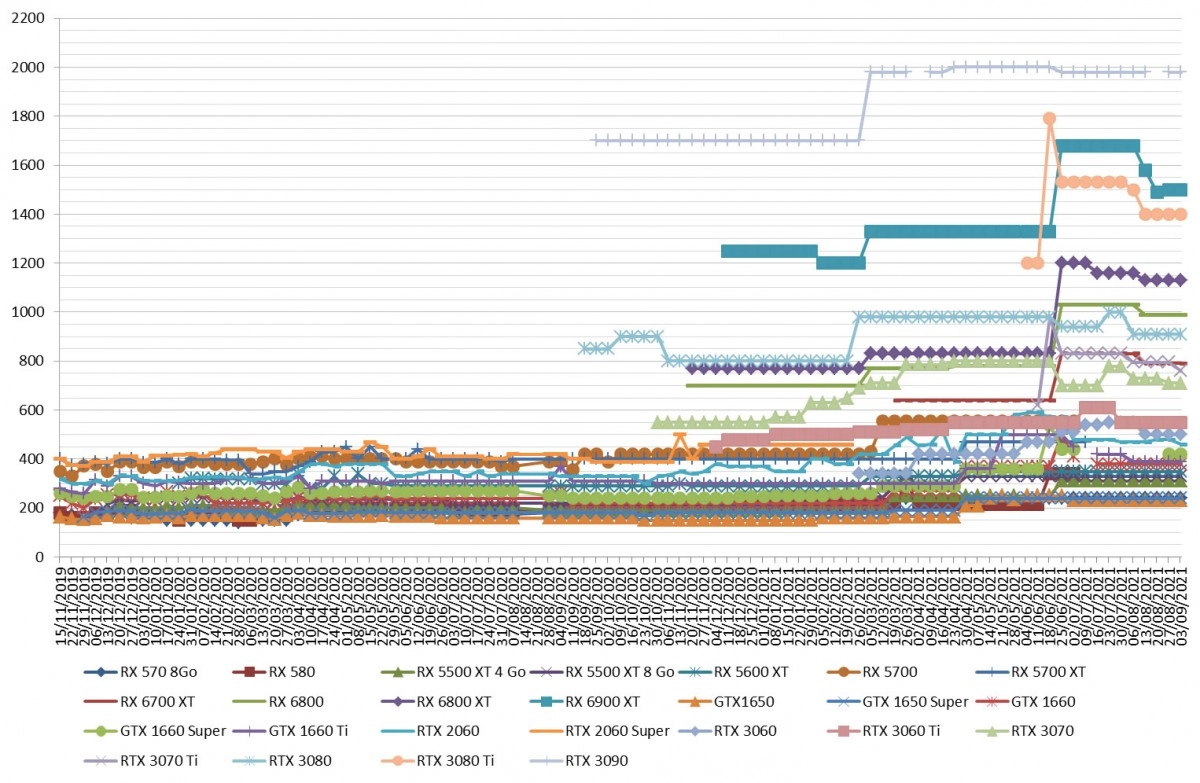Click the x-axis date 03/01/2020
The image size is (1200, 783).
(144, 605)
